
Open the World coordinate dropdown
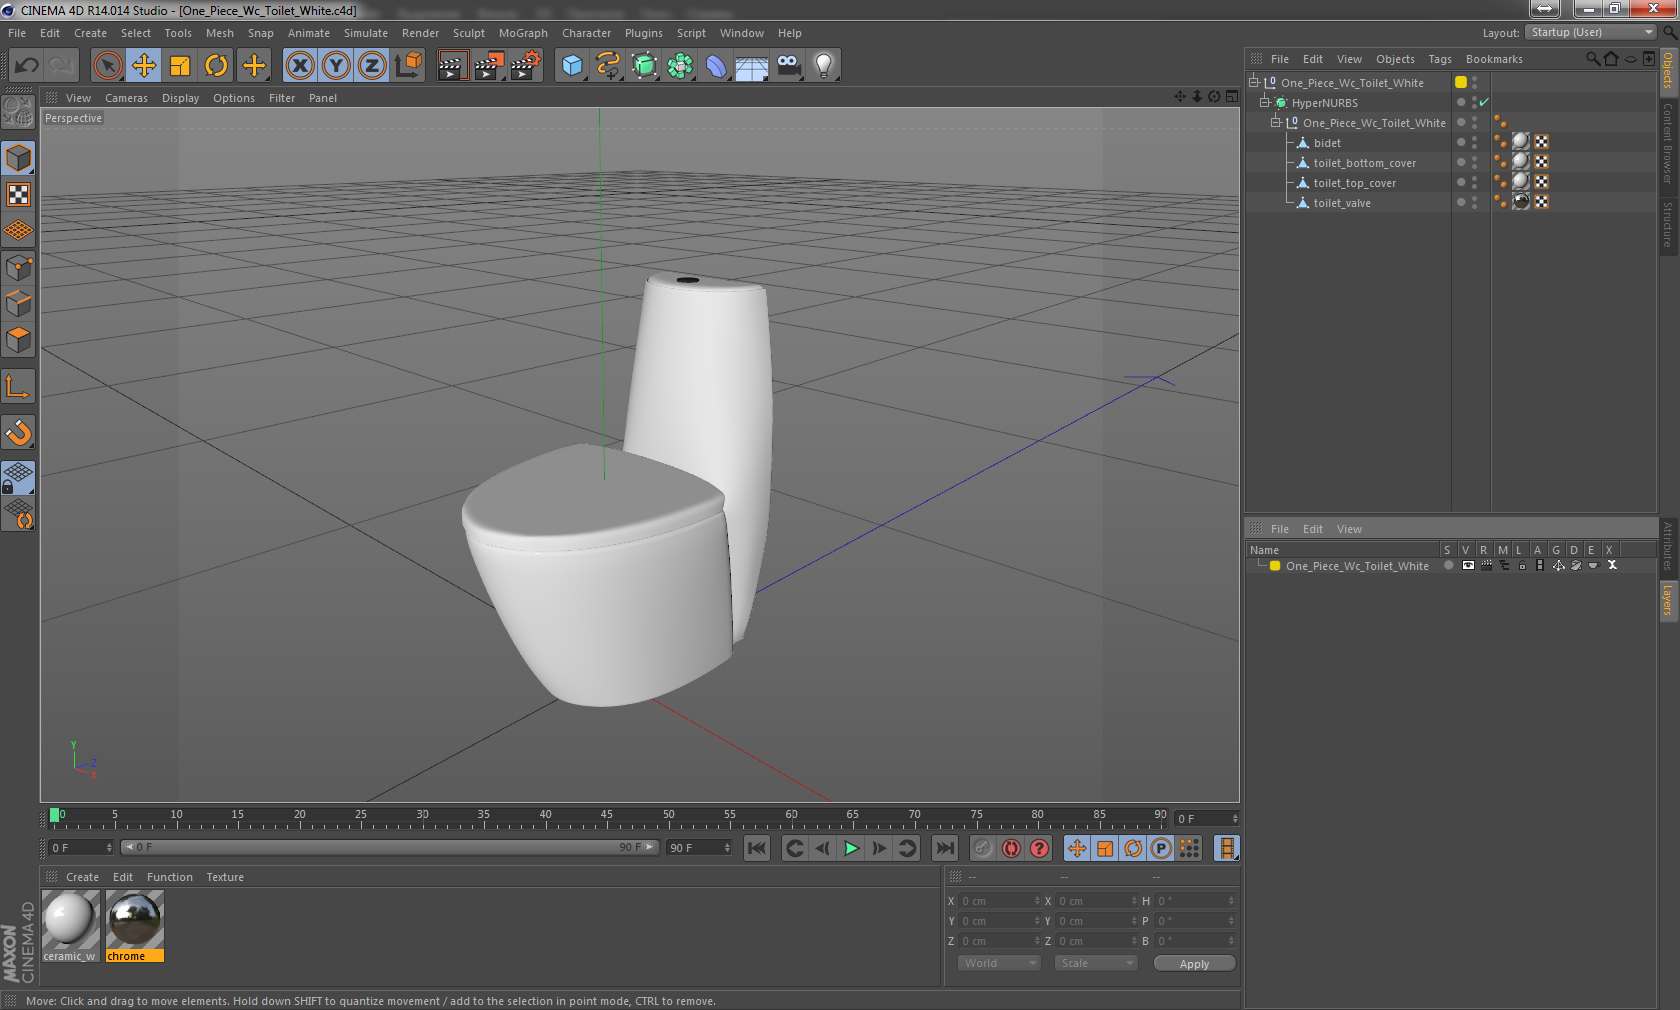coord(999,963)
